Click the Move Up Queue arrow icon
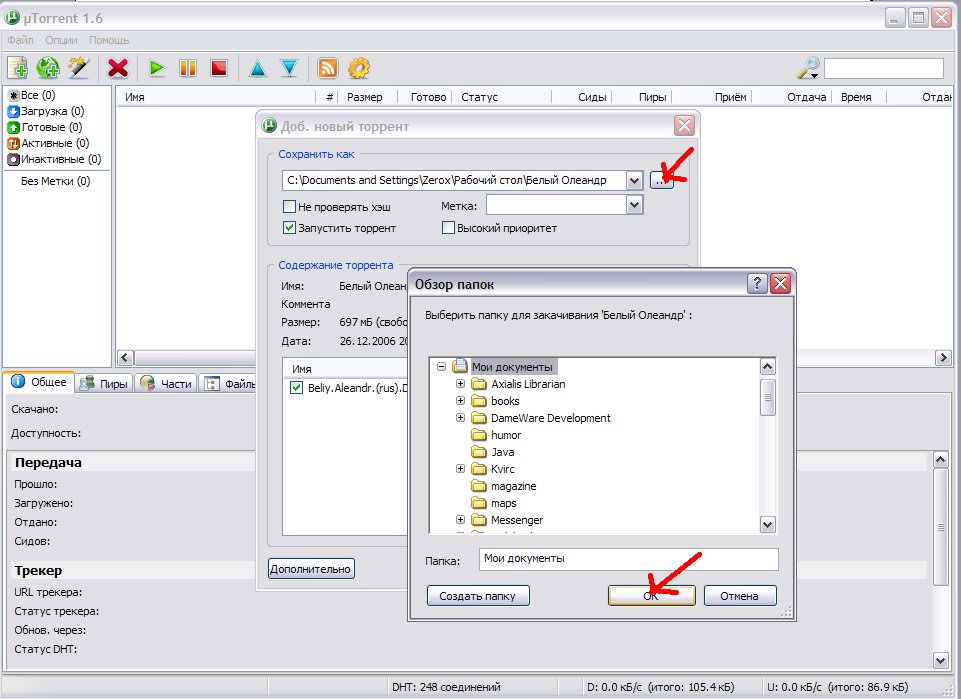The width and height of the screenshot is (961, 699). pos(258,68)
